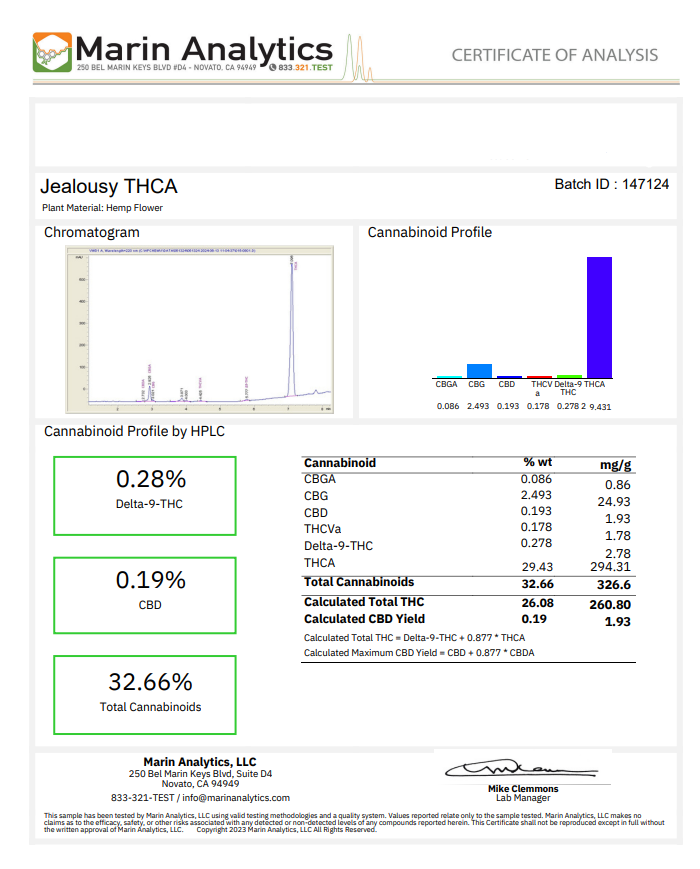Click the blue CBG bar in chart
700x869 pixels.
(x=479, y=371)
